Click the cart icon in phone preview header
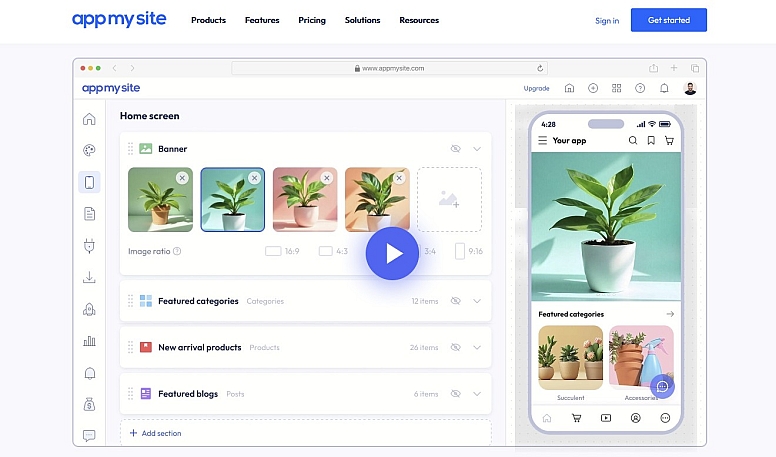Viewport: 776px width, 457px height. coord(669,141)
